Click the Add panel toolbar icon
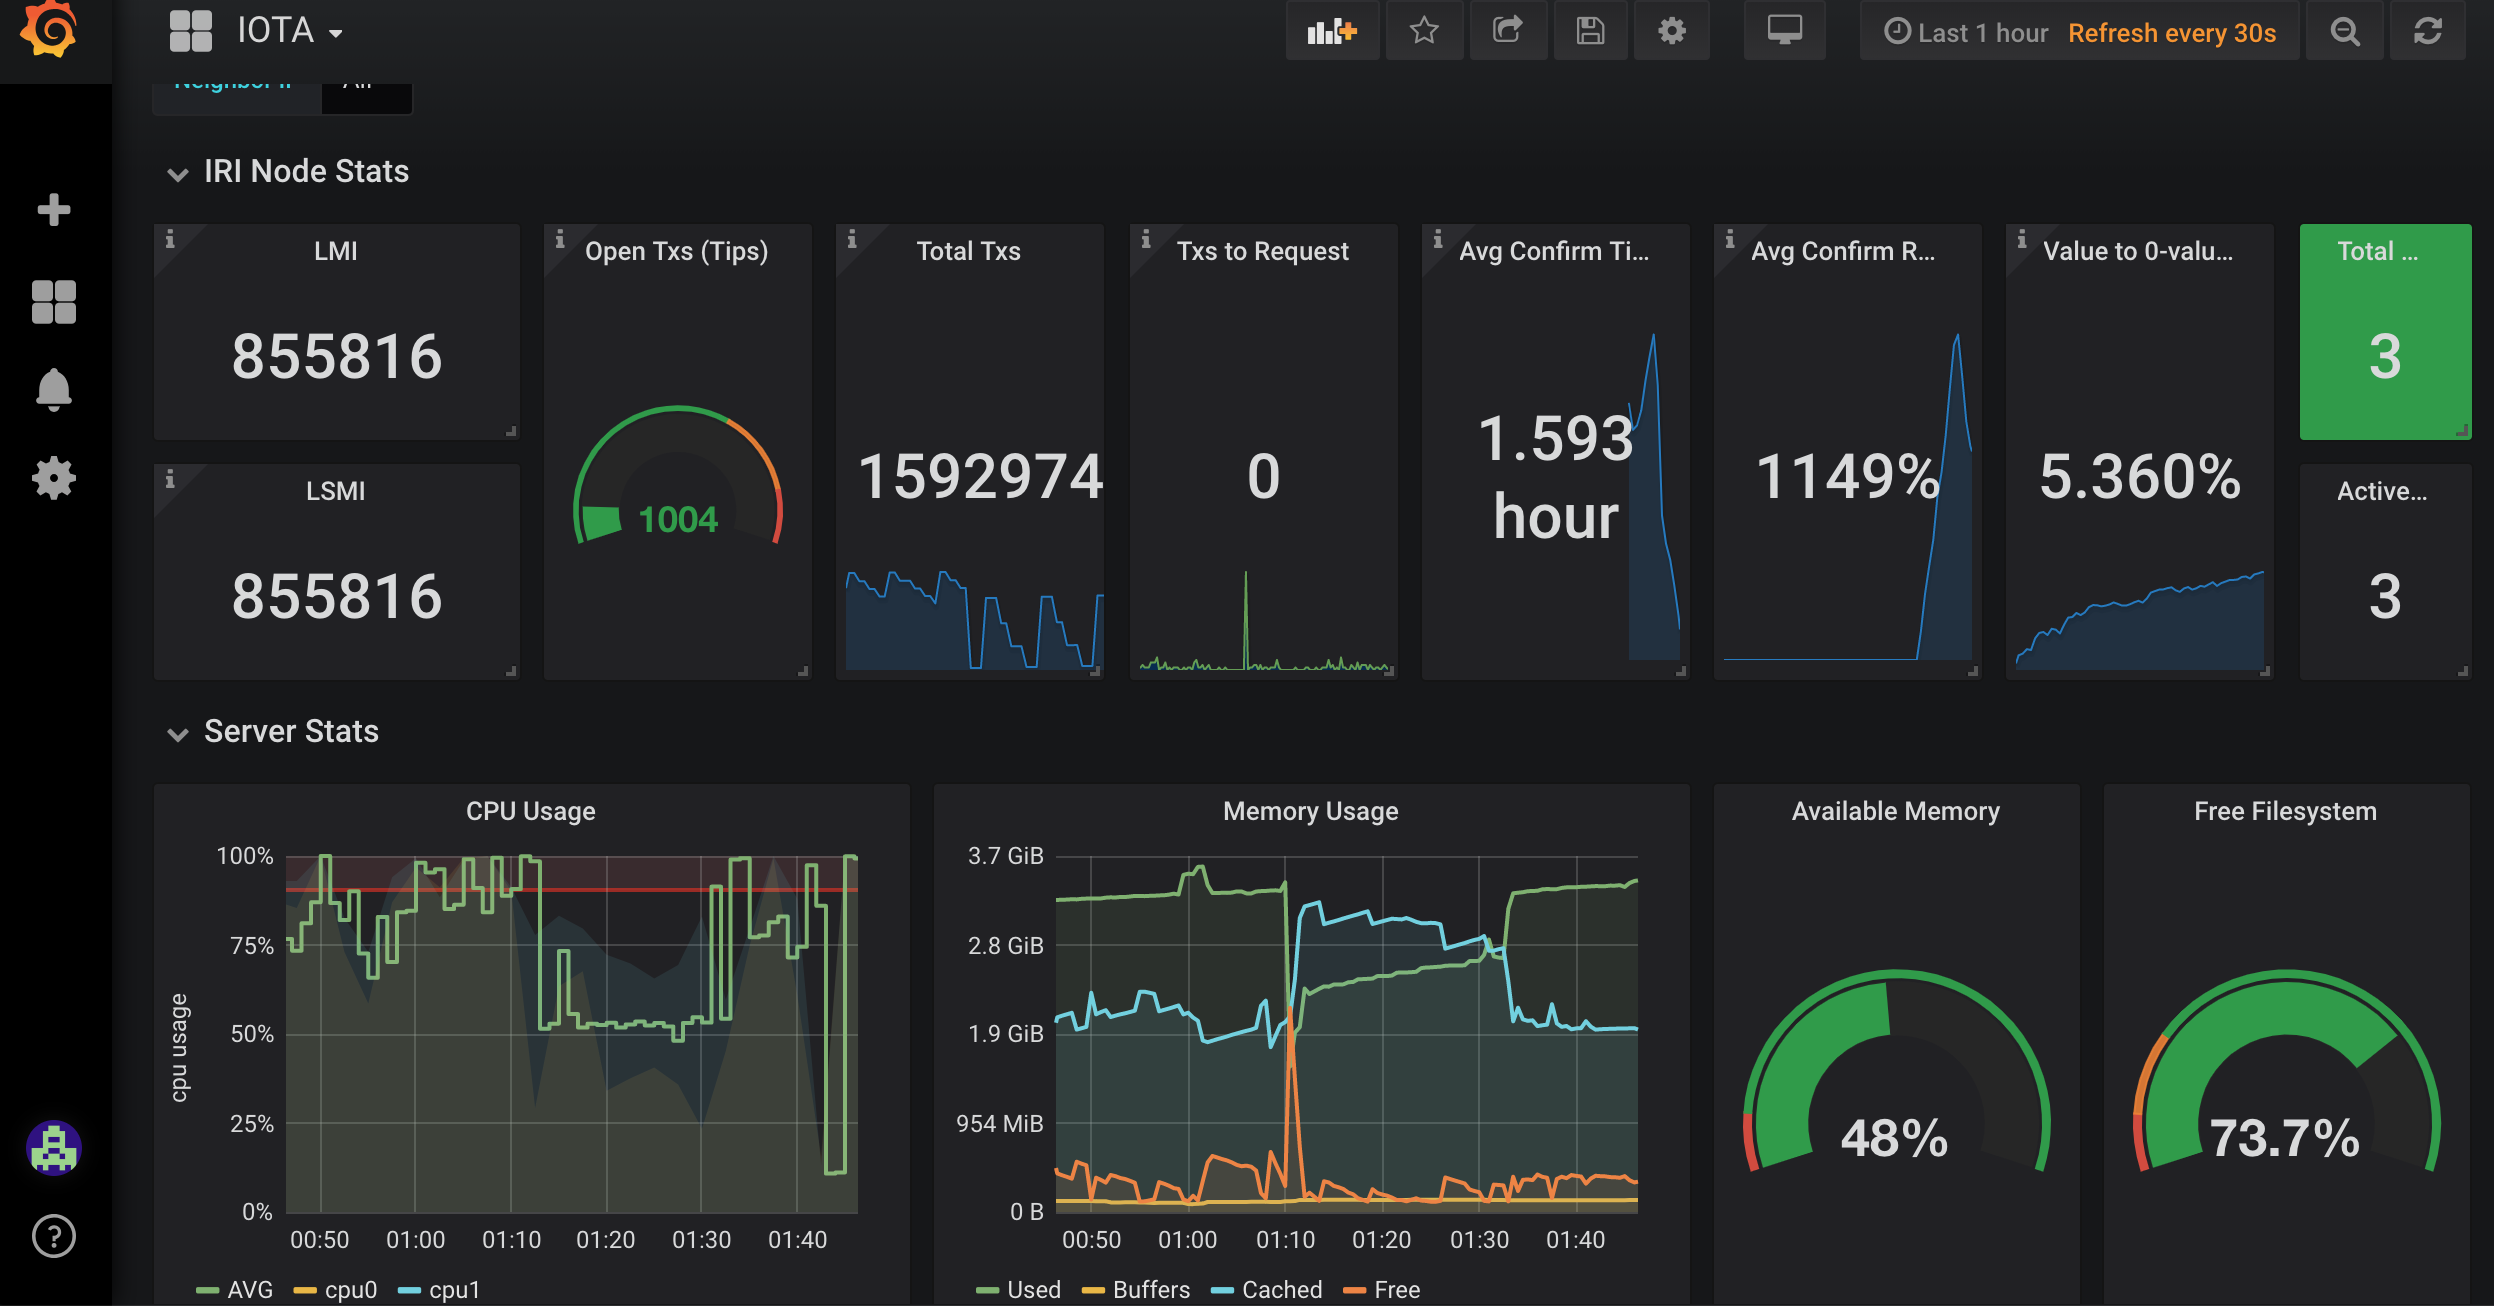Image resolution: width=2494 pixels, height=1306 pixels. coord(1332,32)
